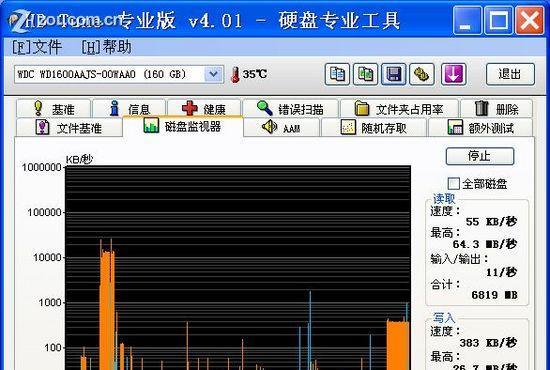This screenshot has width=550, height=370.
Task: Open the 文件夹占用率 folder usage tab
Action: [399, 109]
